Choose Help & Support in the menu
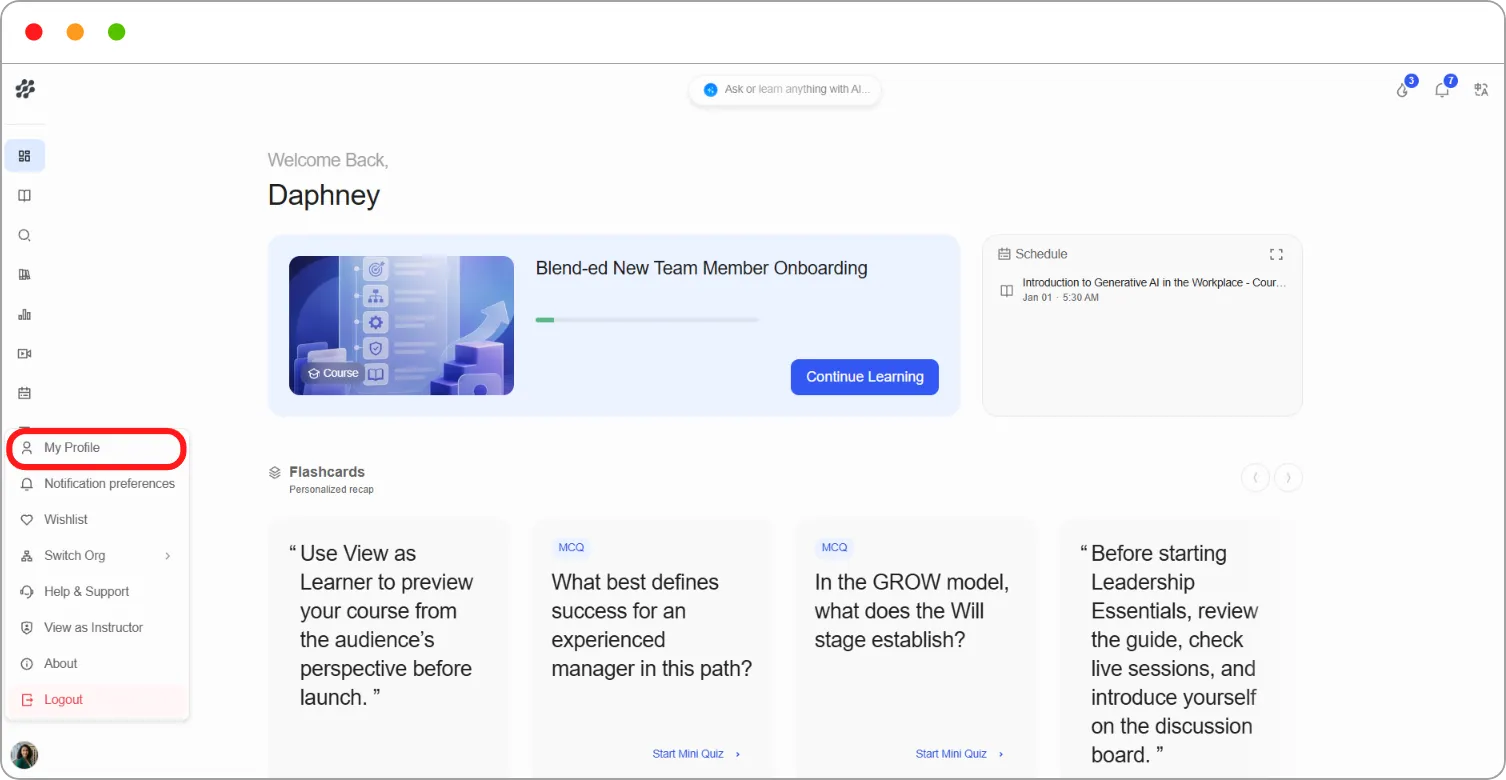This screenshot has height=780, width=1506. (x=96, y=592)
